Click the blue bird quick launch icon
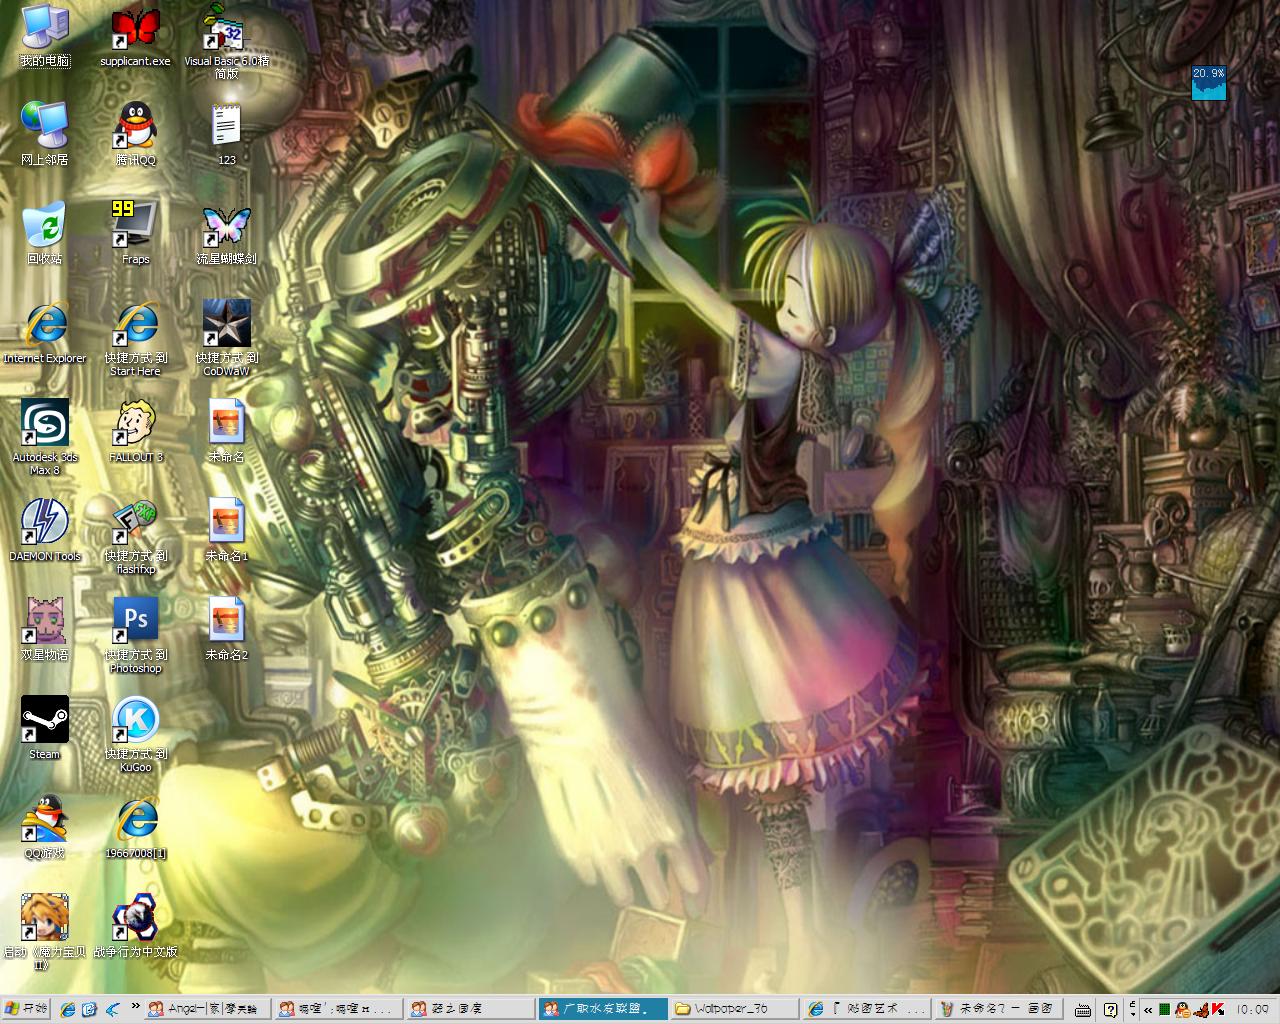Viewport: 1280px width, 1024px height. [x=112, y=1009]
